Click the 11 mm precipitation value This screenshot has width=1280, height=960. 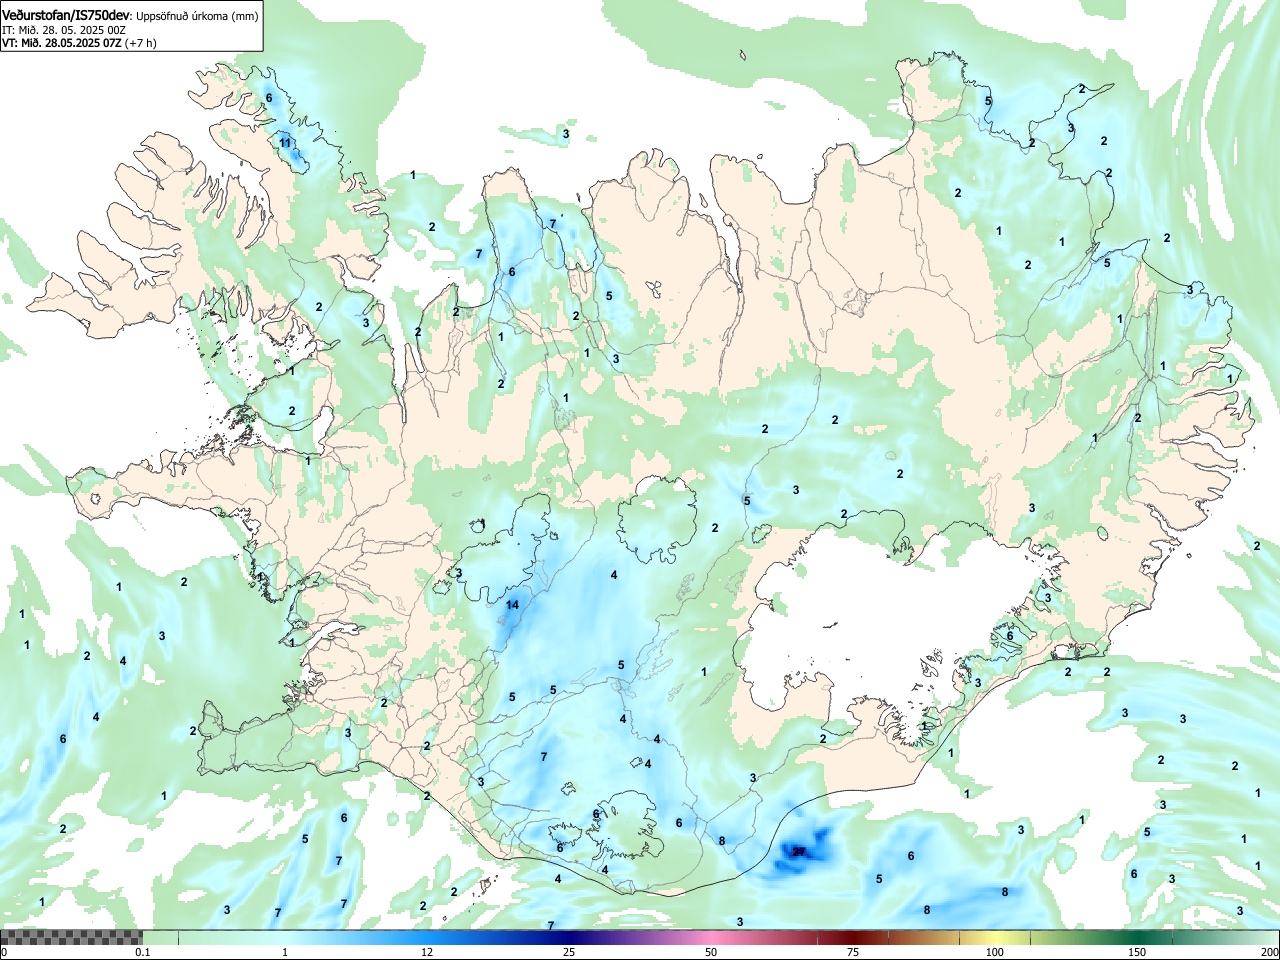285,143
